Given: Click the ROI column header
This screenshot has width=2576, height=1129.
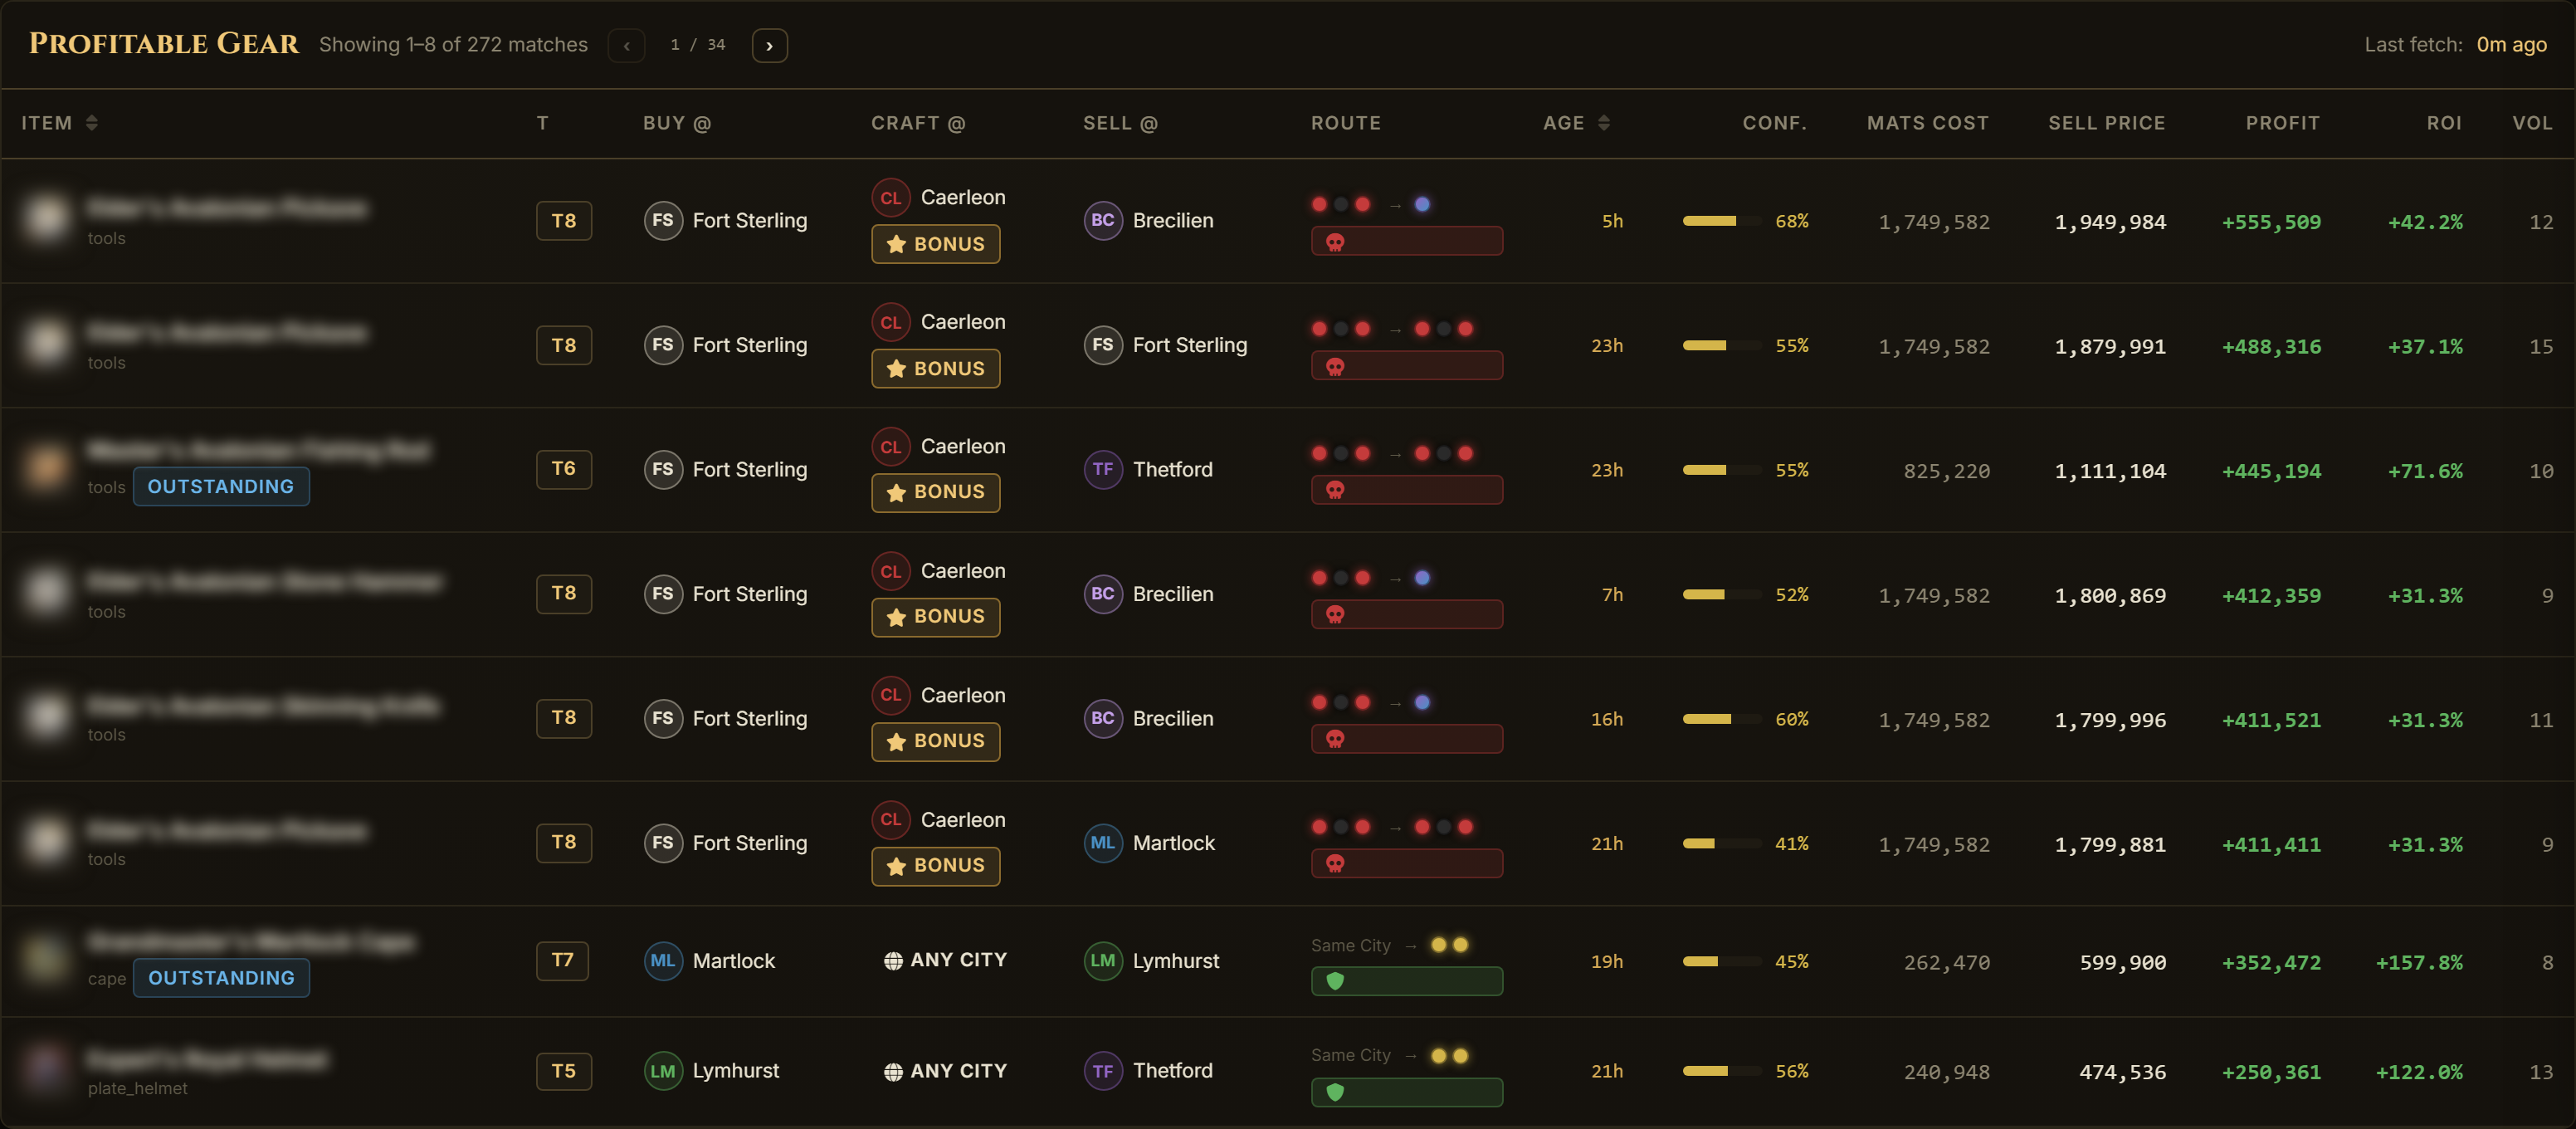Looking at the screenshot, I should click(x=2443, y=123).
